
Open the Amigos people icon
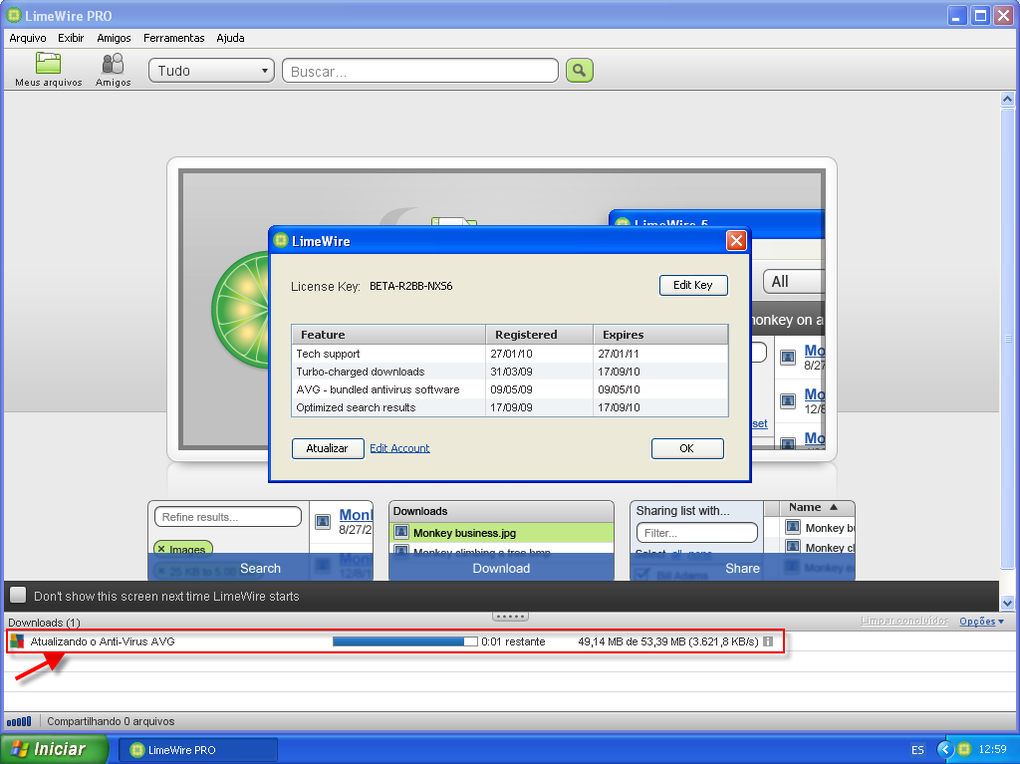point(113,63)
